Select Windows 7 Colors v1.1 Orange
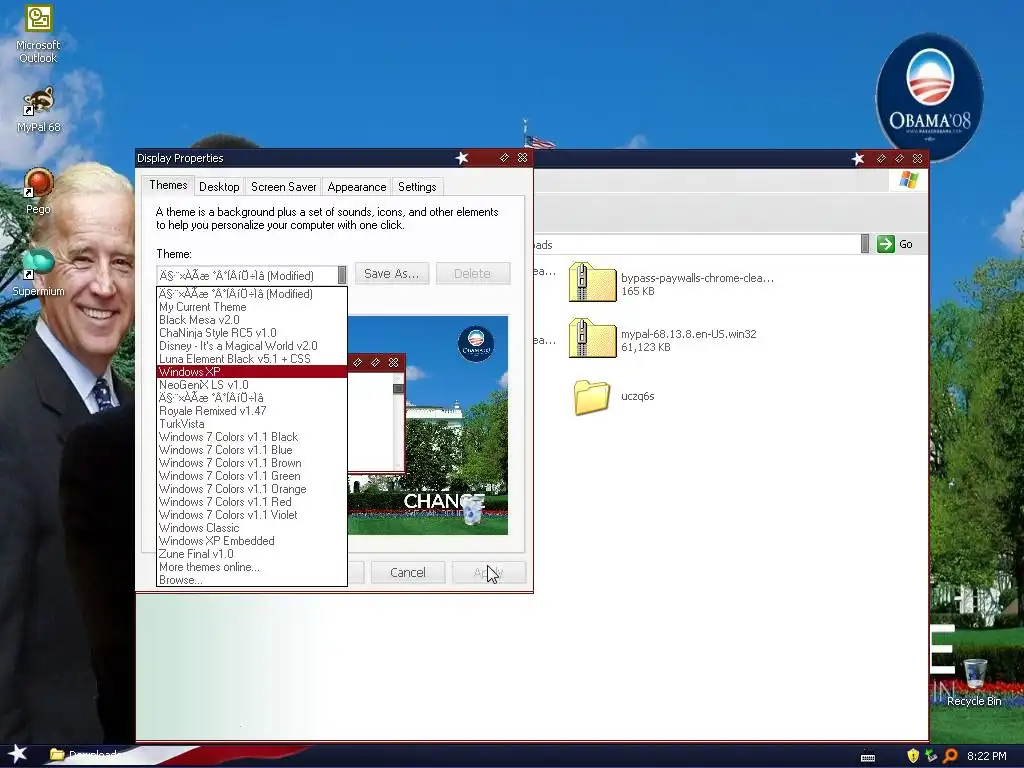This screenshot has width=1024, height=768. click(252, 489)
